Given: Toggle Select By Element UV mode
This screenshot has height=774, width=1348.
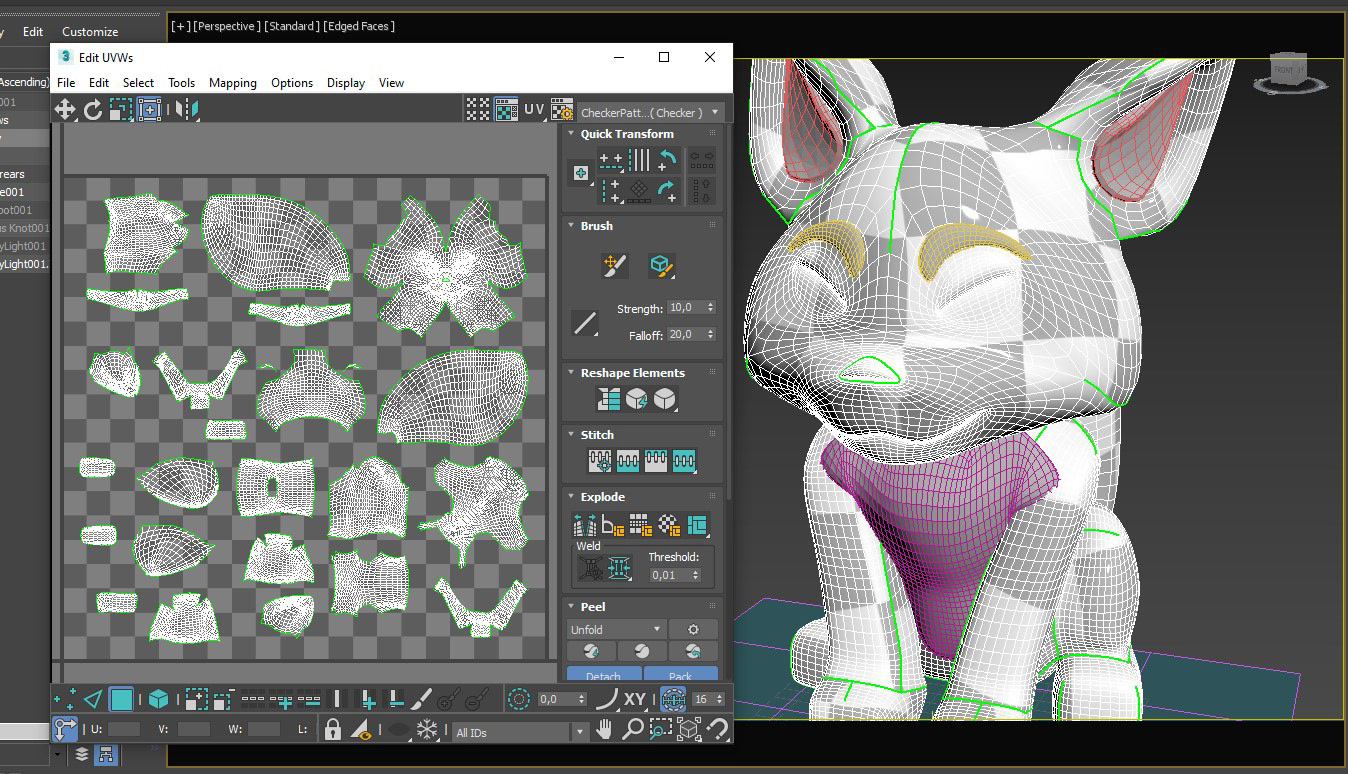Looking at the screenshot, I should point(158,699).
